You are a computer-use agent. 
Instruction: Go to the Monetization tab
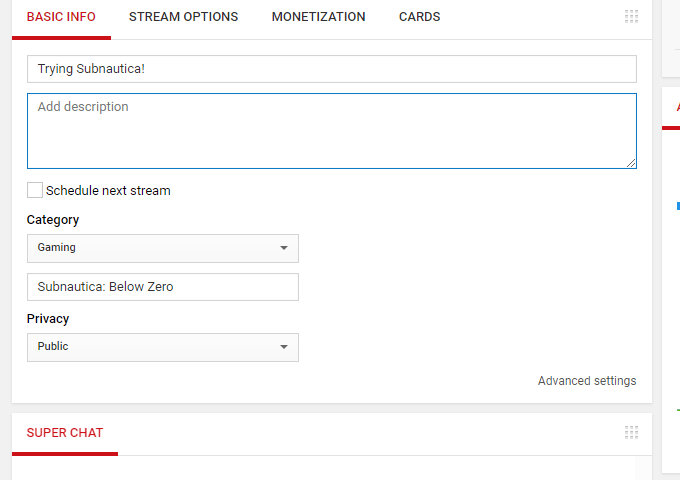click(318, 17)
